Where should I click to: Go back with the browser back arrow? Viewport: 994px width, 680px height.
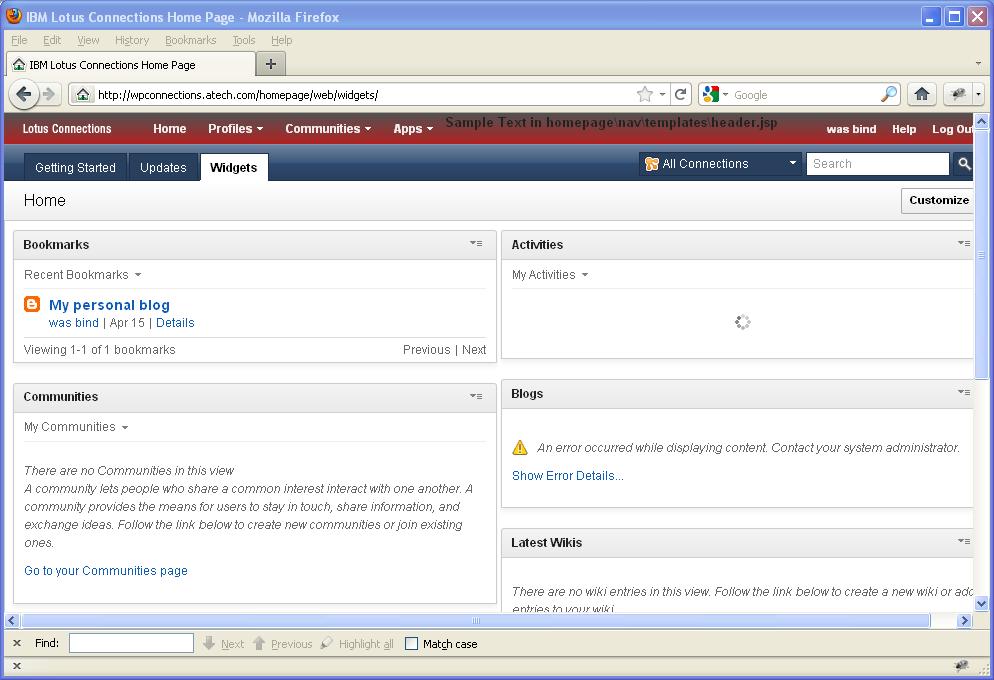(x=23, y=94)
